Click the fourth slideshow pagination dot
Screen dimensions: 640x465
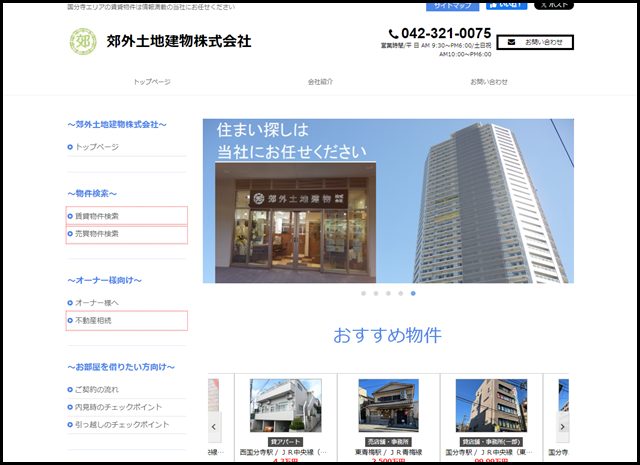tap(401, 293)
